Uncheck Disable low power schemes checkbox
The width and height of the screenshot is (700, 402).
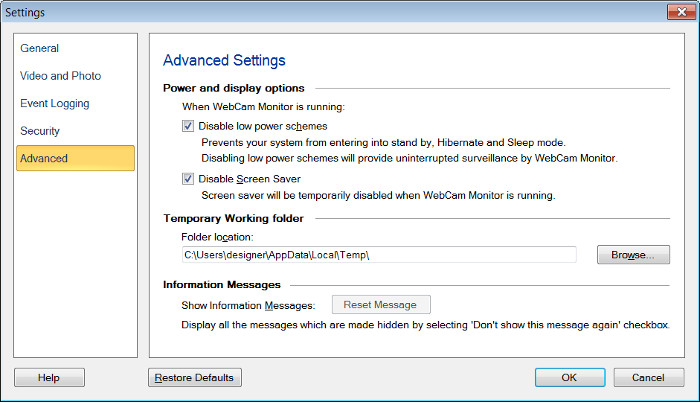click(x=188, y=127)
